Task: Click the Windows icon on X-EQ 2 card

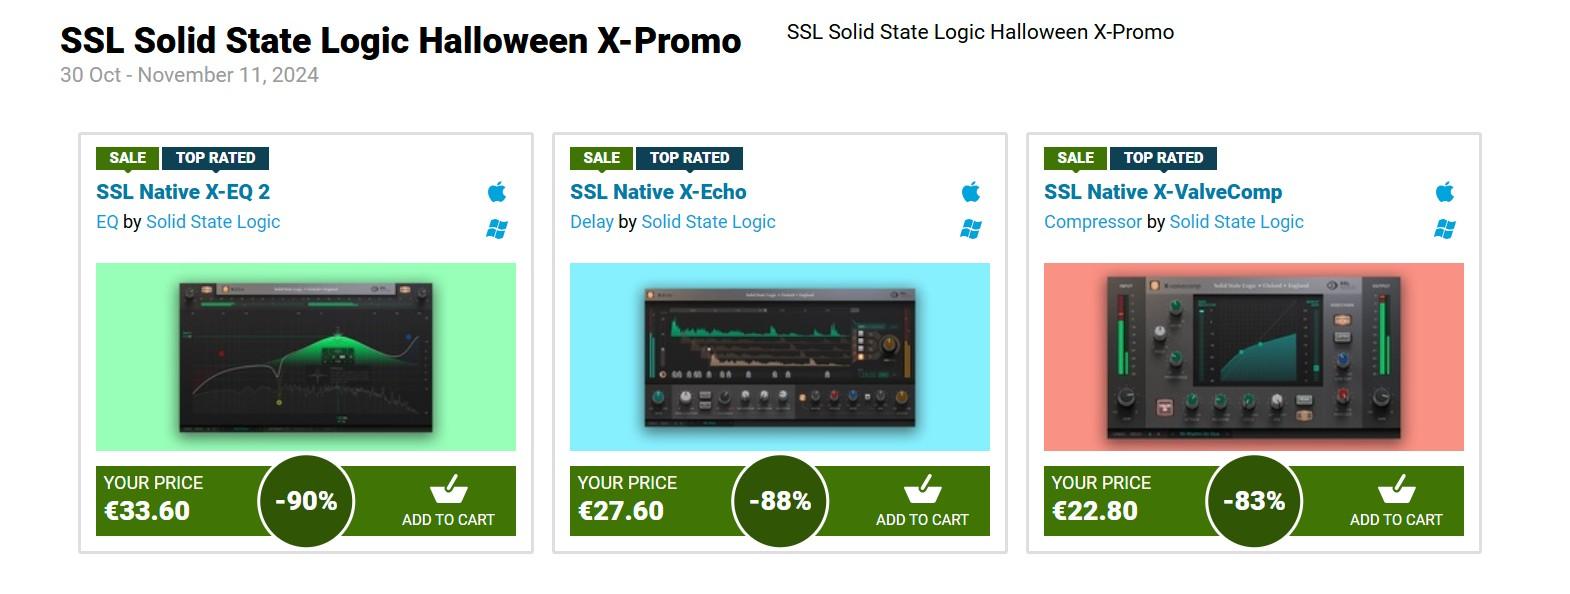Action: [x=497, y=229]
